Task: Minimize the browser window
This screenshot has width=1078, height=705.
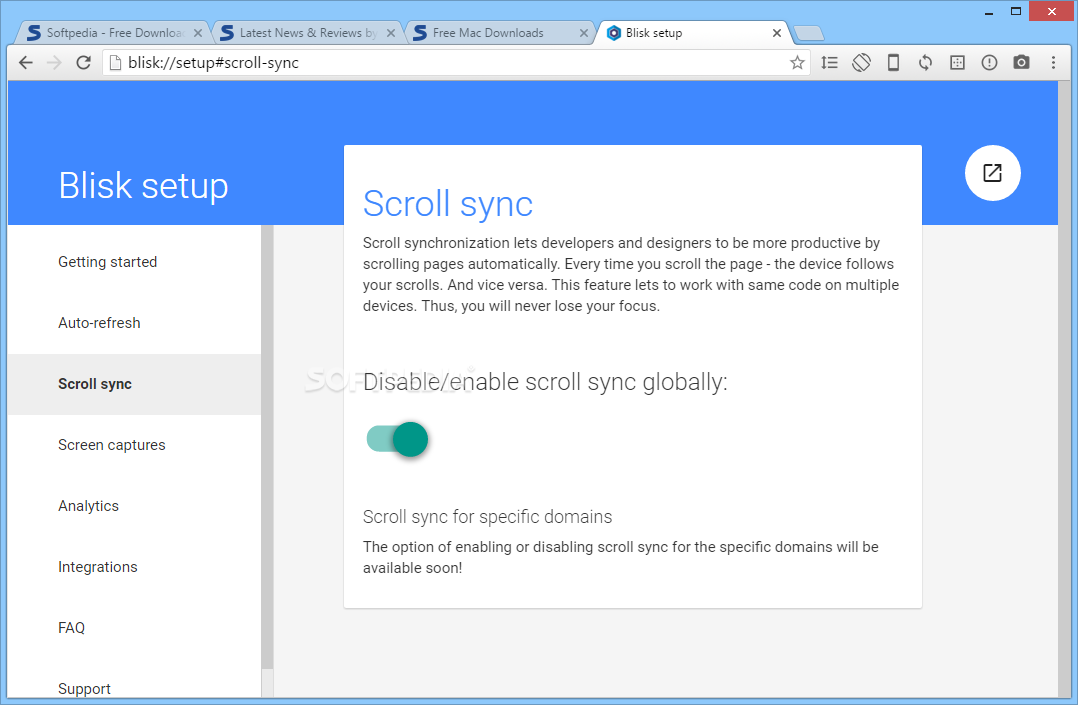Action: 989,11
